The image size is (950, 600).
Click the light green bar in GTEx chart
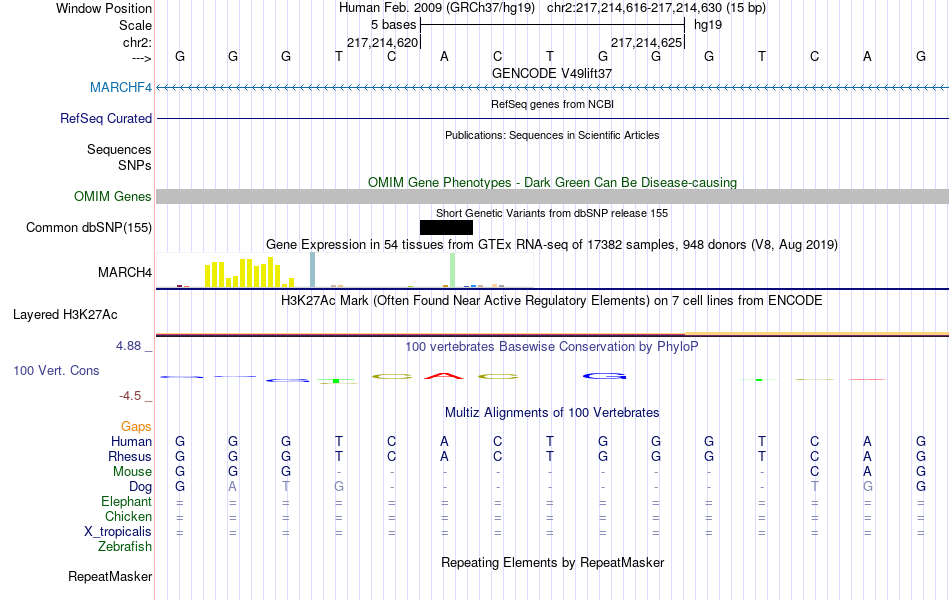click(453, 270)
